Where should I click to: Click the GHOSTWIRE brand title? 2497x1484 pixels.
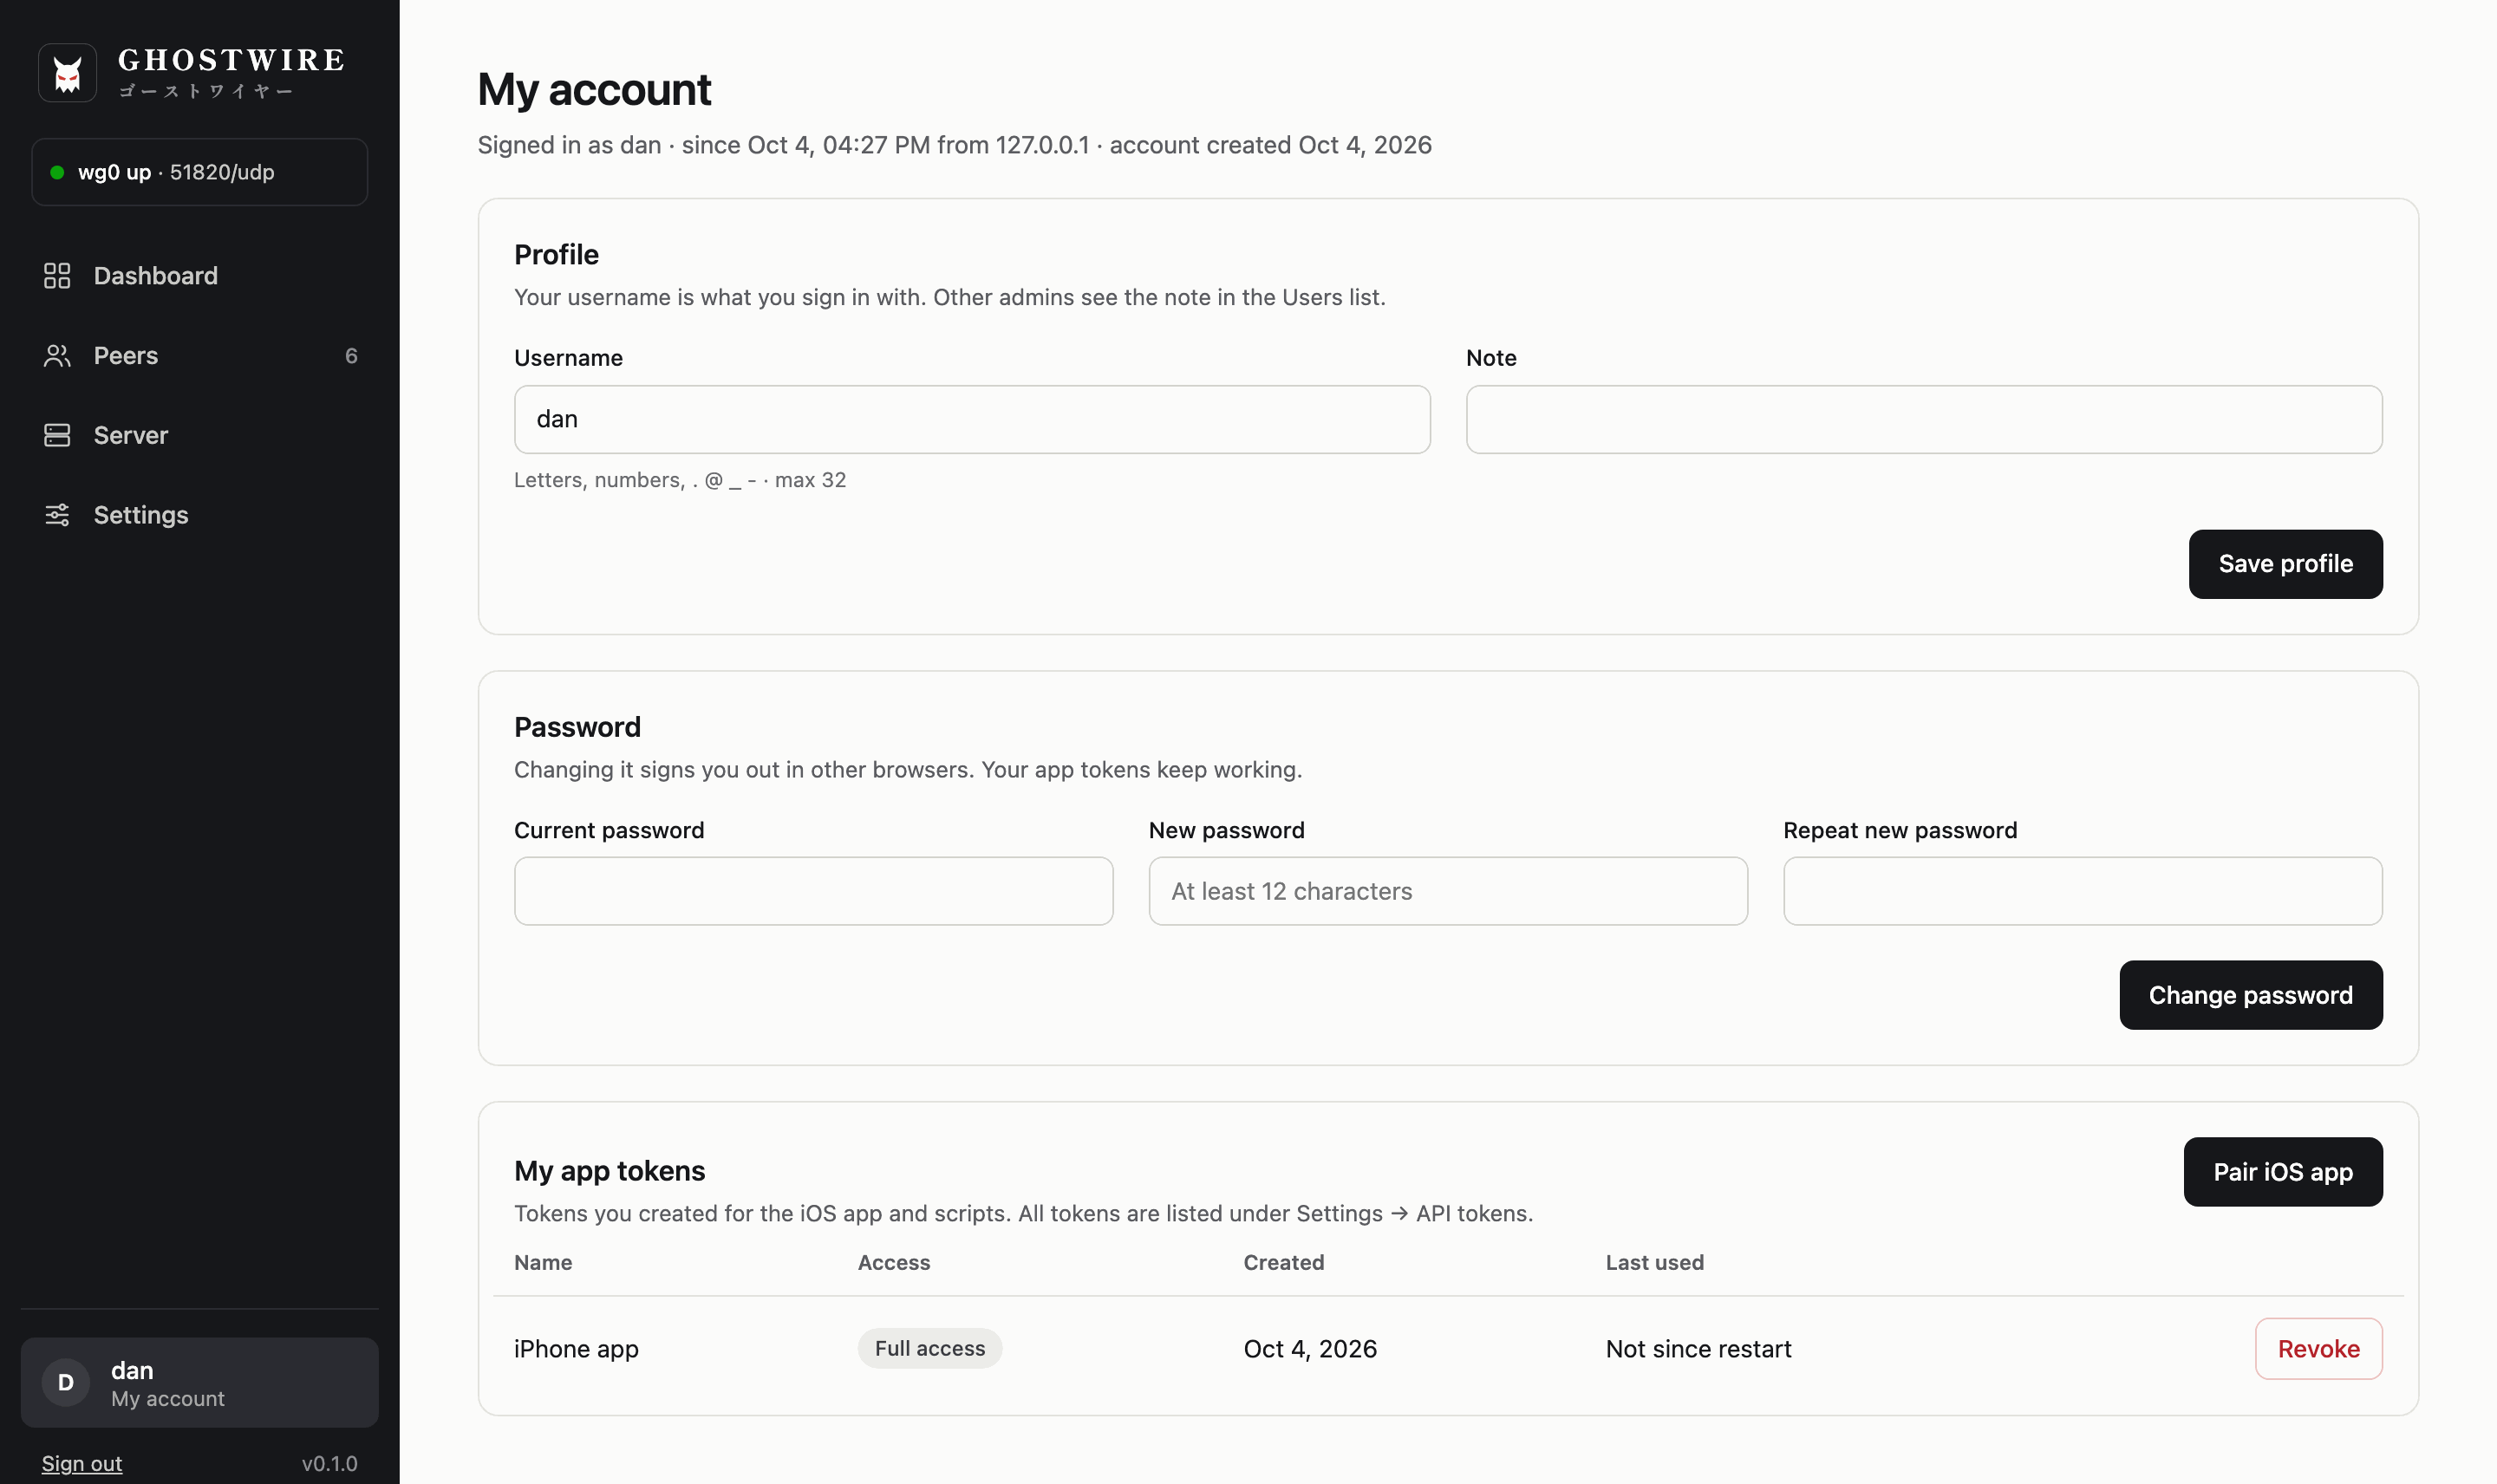(x=232, y=60)
